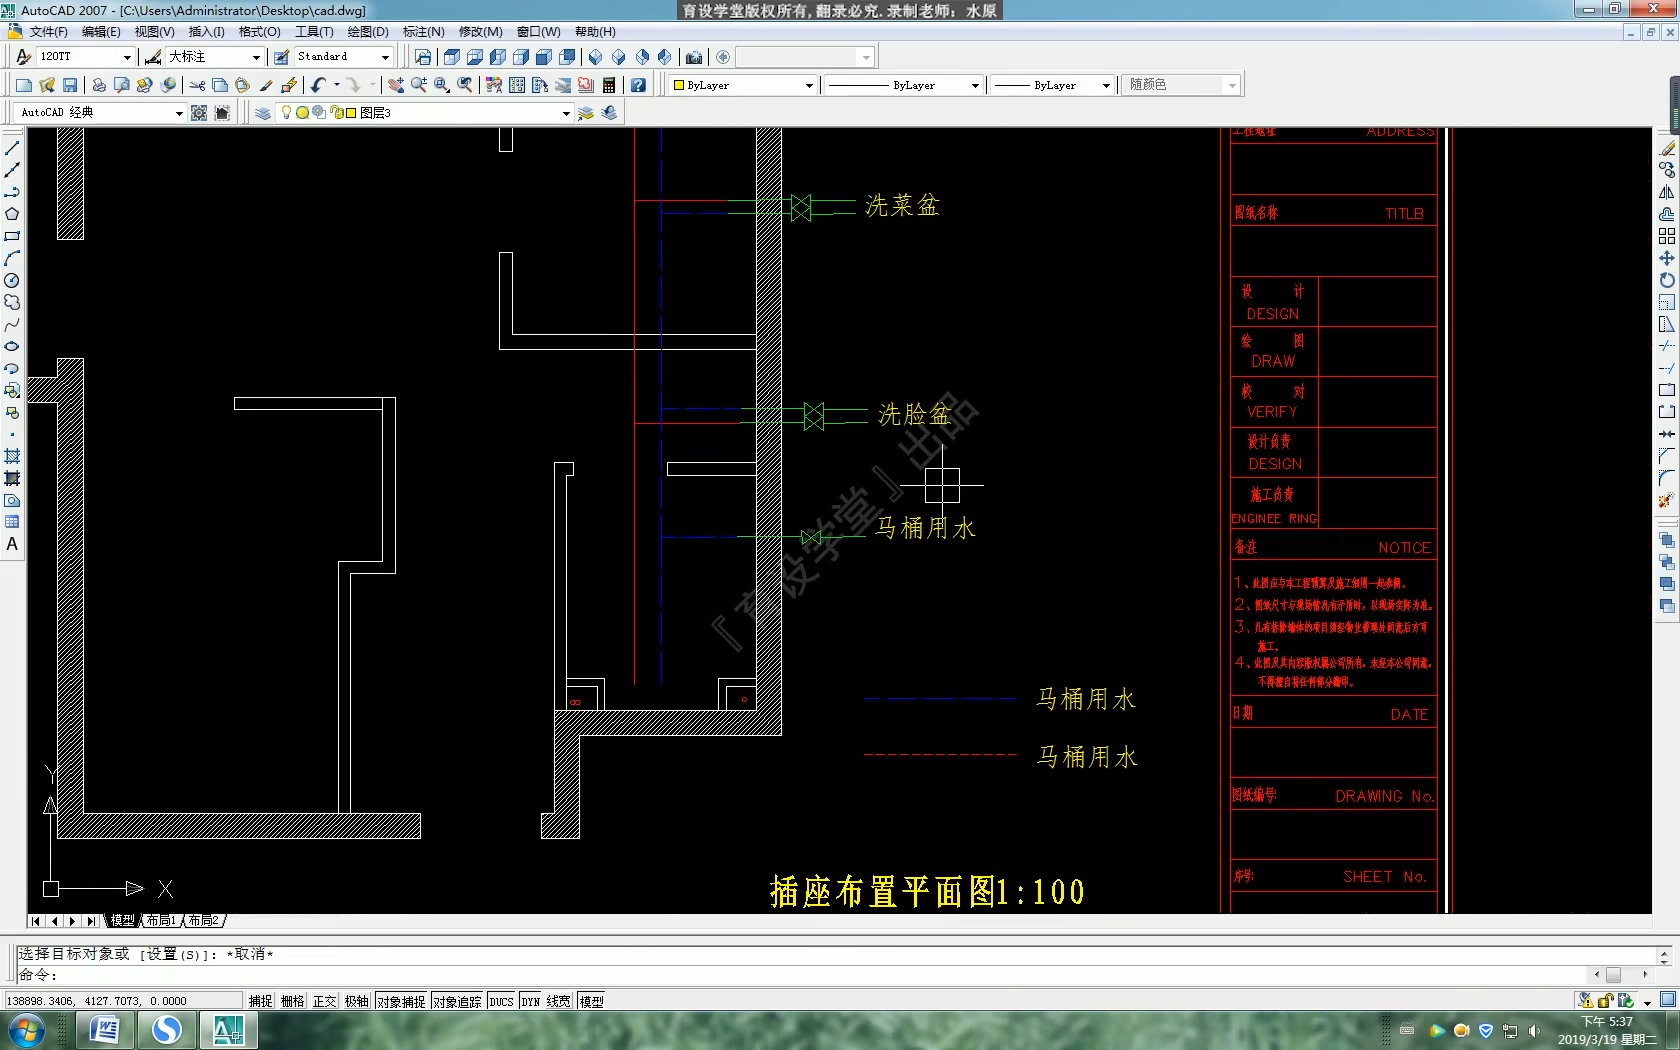Open the 标注(N) menu
Image resolution: width=1680 pixels, height=1050 pixels.
click(x=423, y=32)
